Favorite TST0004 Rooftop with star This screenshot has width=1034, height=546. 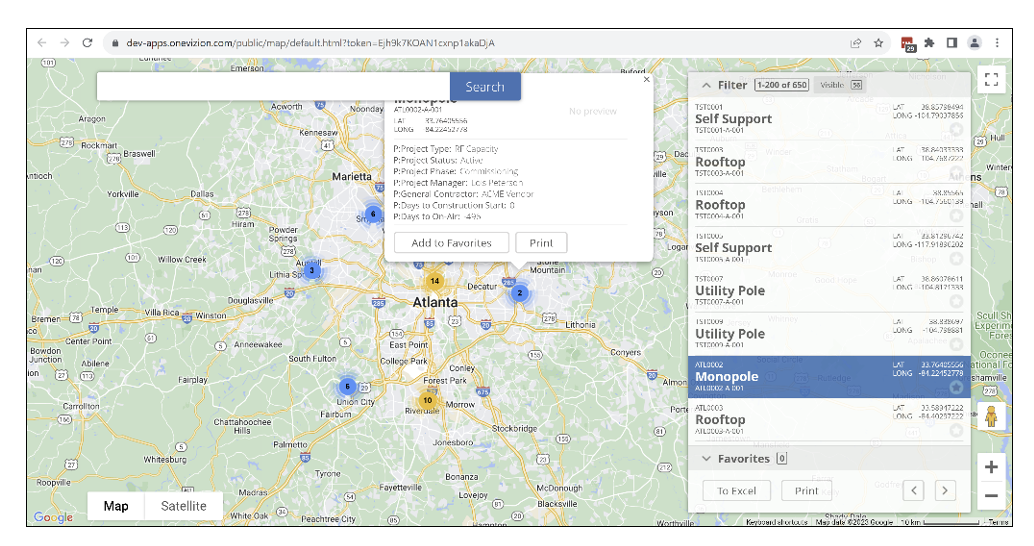click(x=956, y=216)
